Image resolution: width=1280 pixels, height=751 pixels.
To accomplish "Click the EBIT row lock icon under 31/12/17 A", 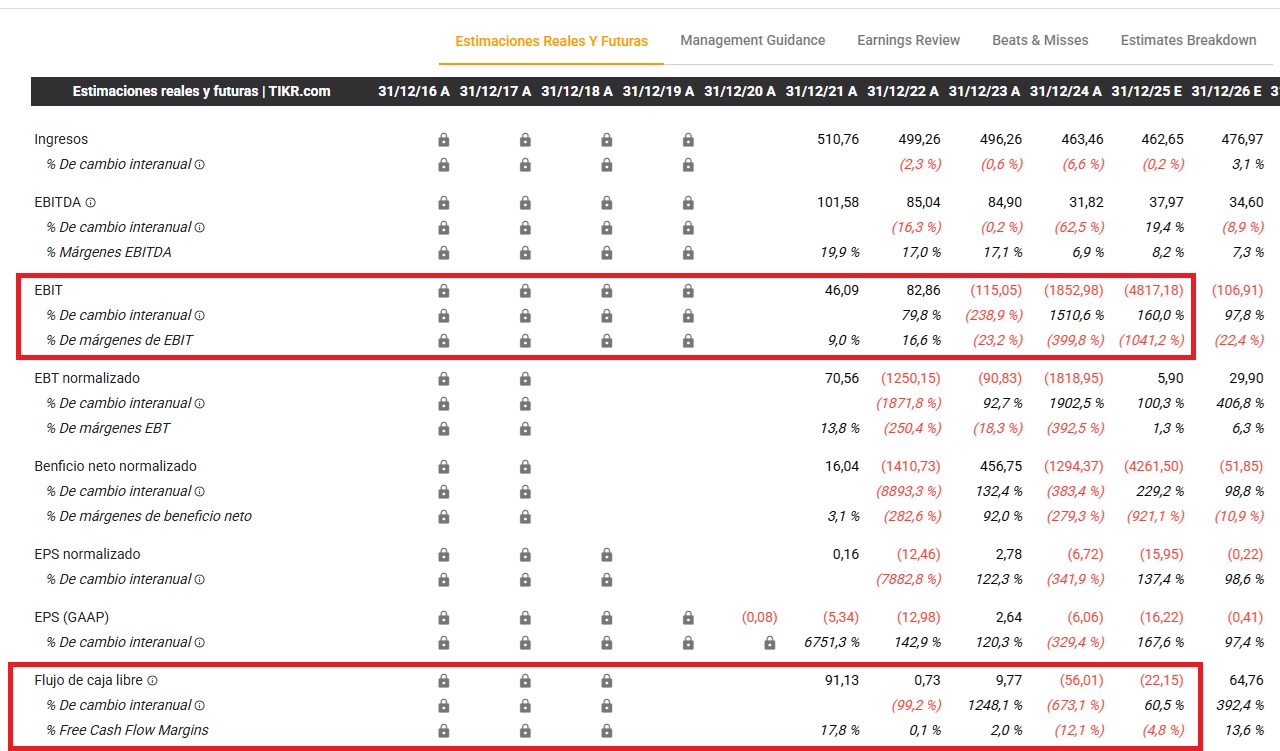I will tap(525, 291).
